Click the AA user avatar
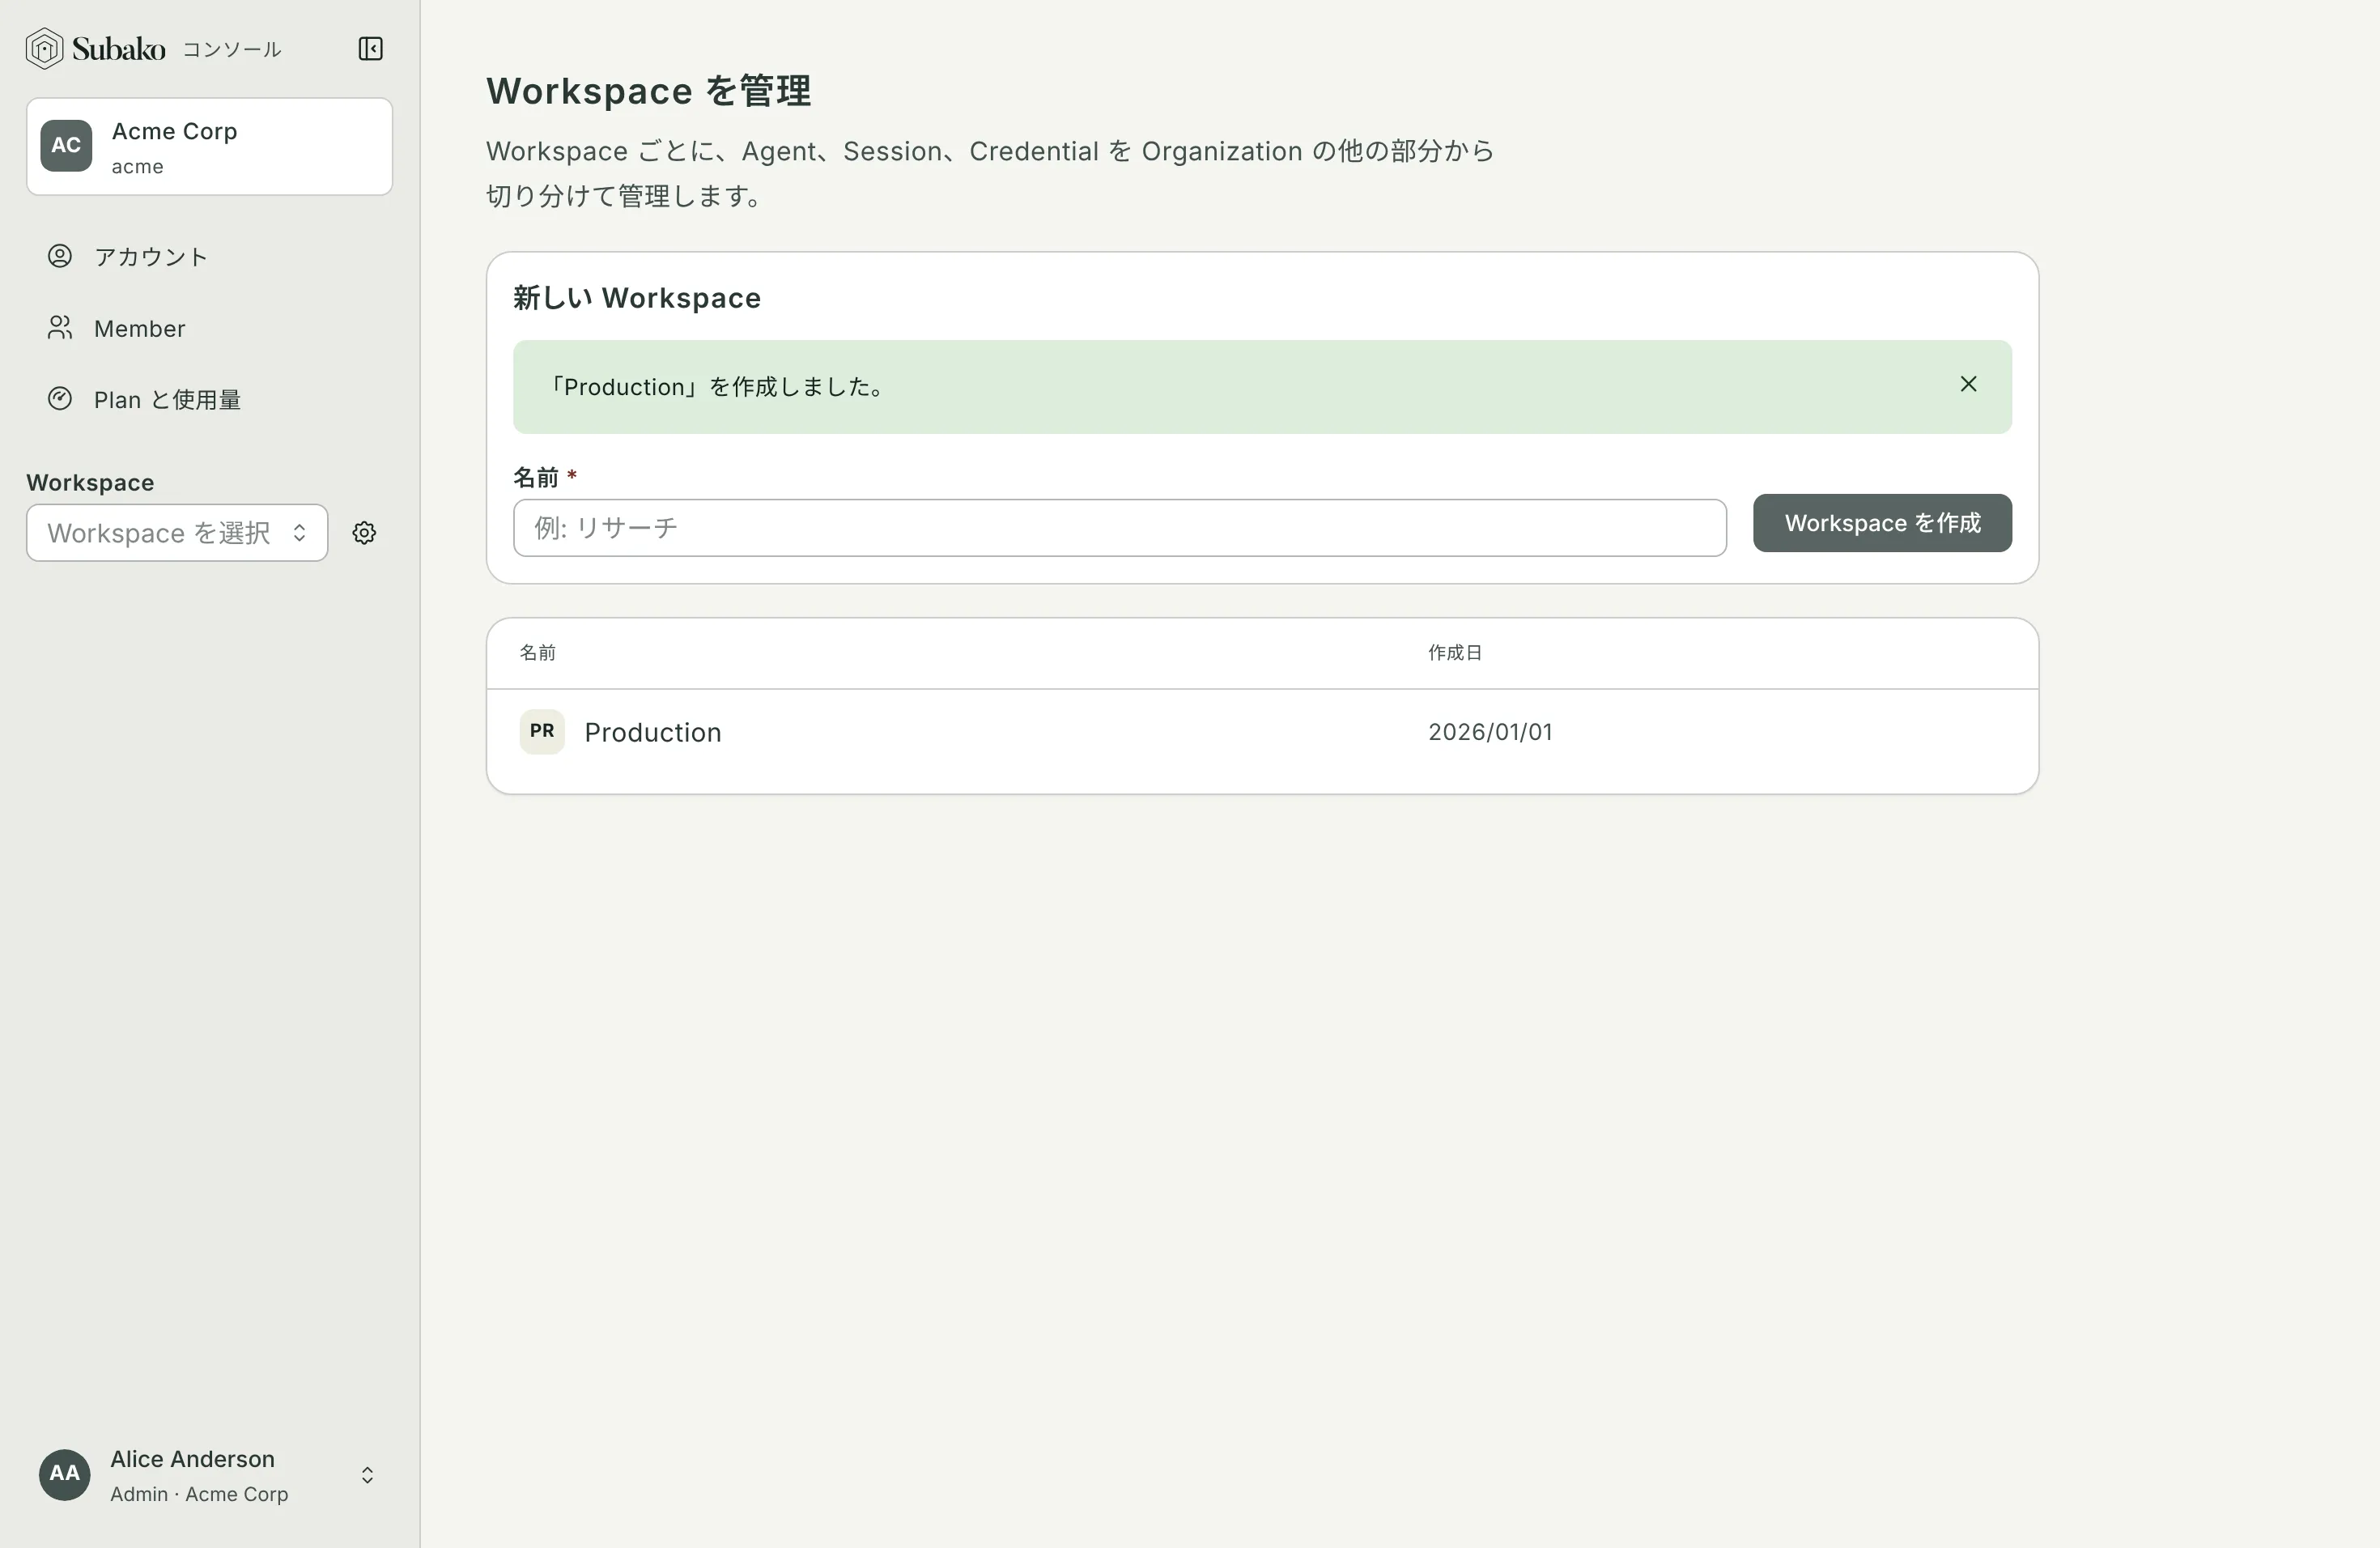 (65, 1474)
